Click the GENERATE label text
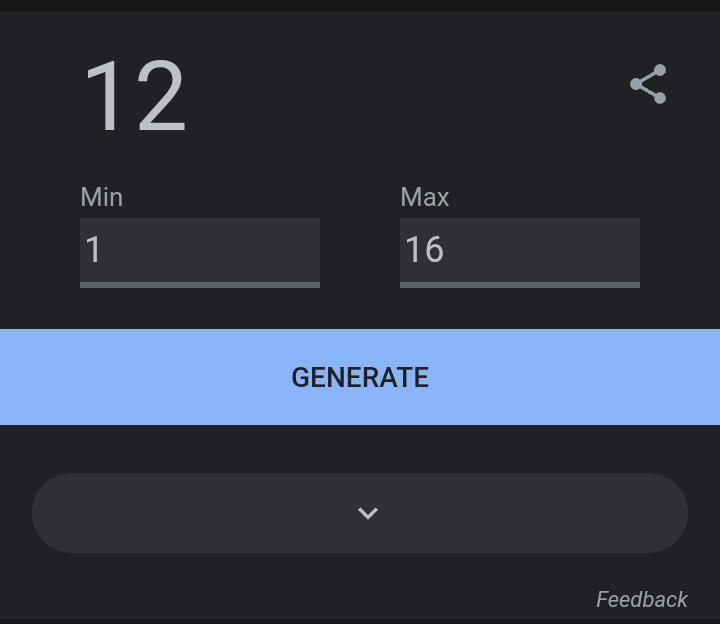This screenshot has height=624, width=720. [x=360, y=377]
